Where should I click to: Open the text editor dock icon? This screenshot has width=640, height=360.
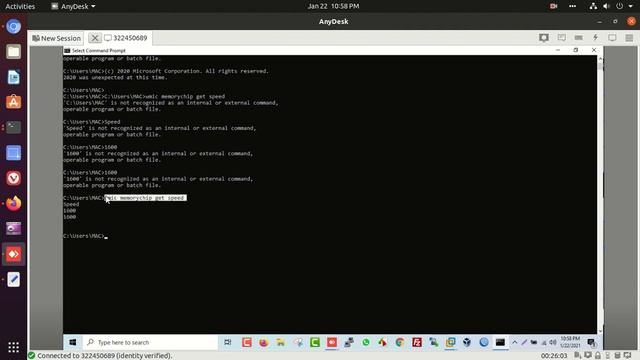click(13, 280)
